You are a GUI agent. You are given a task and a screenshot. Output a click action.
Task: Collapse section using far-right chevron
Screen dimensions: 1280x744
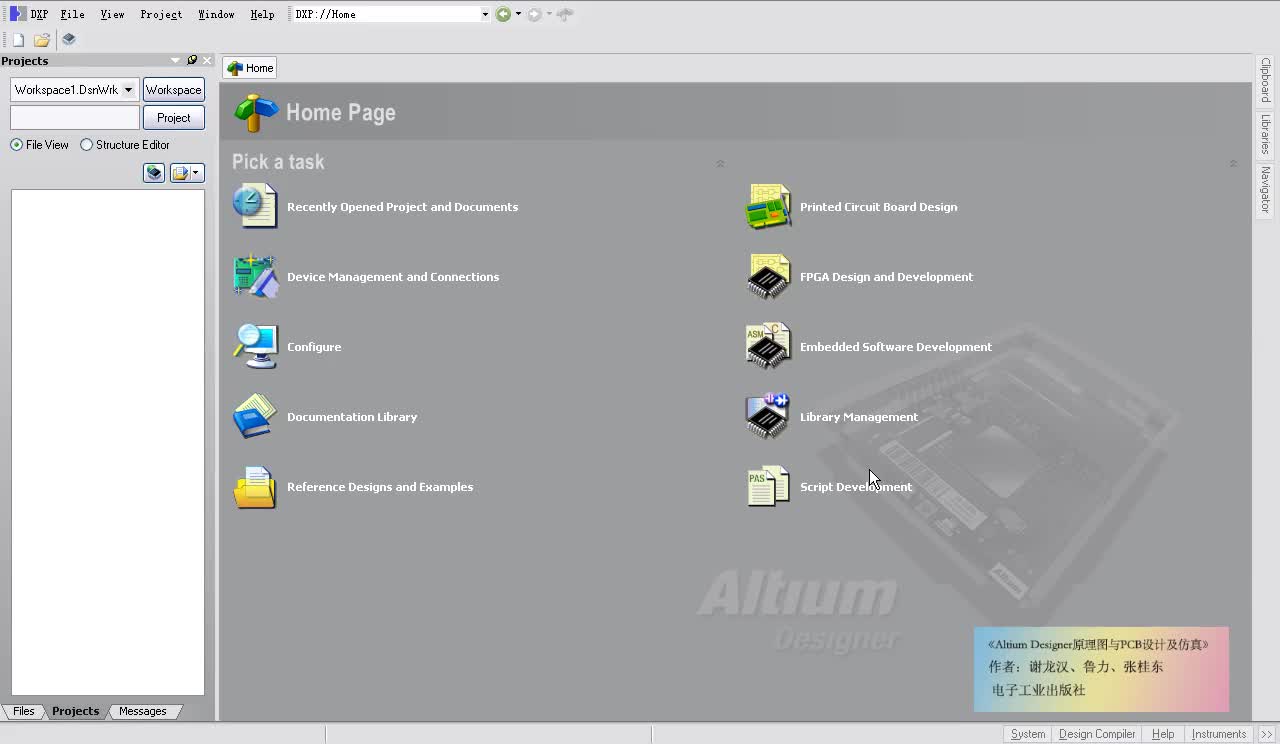click(1233, 163)
